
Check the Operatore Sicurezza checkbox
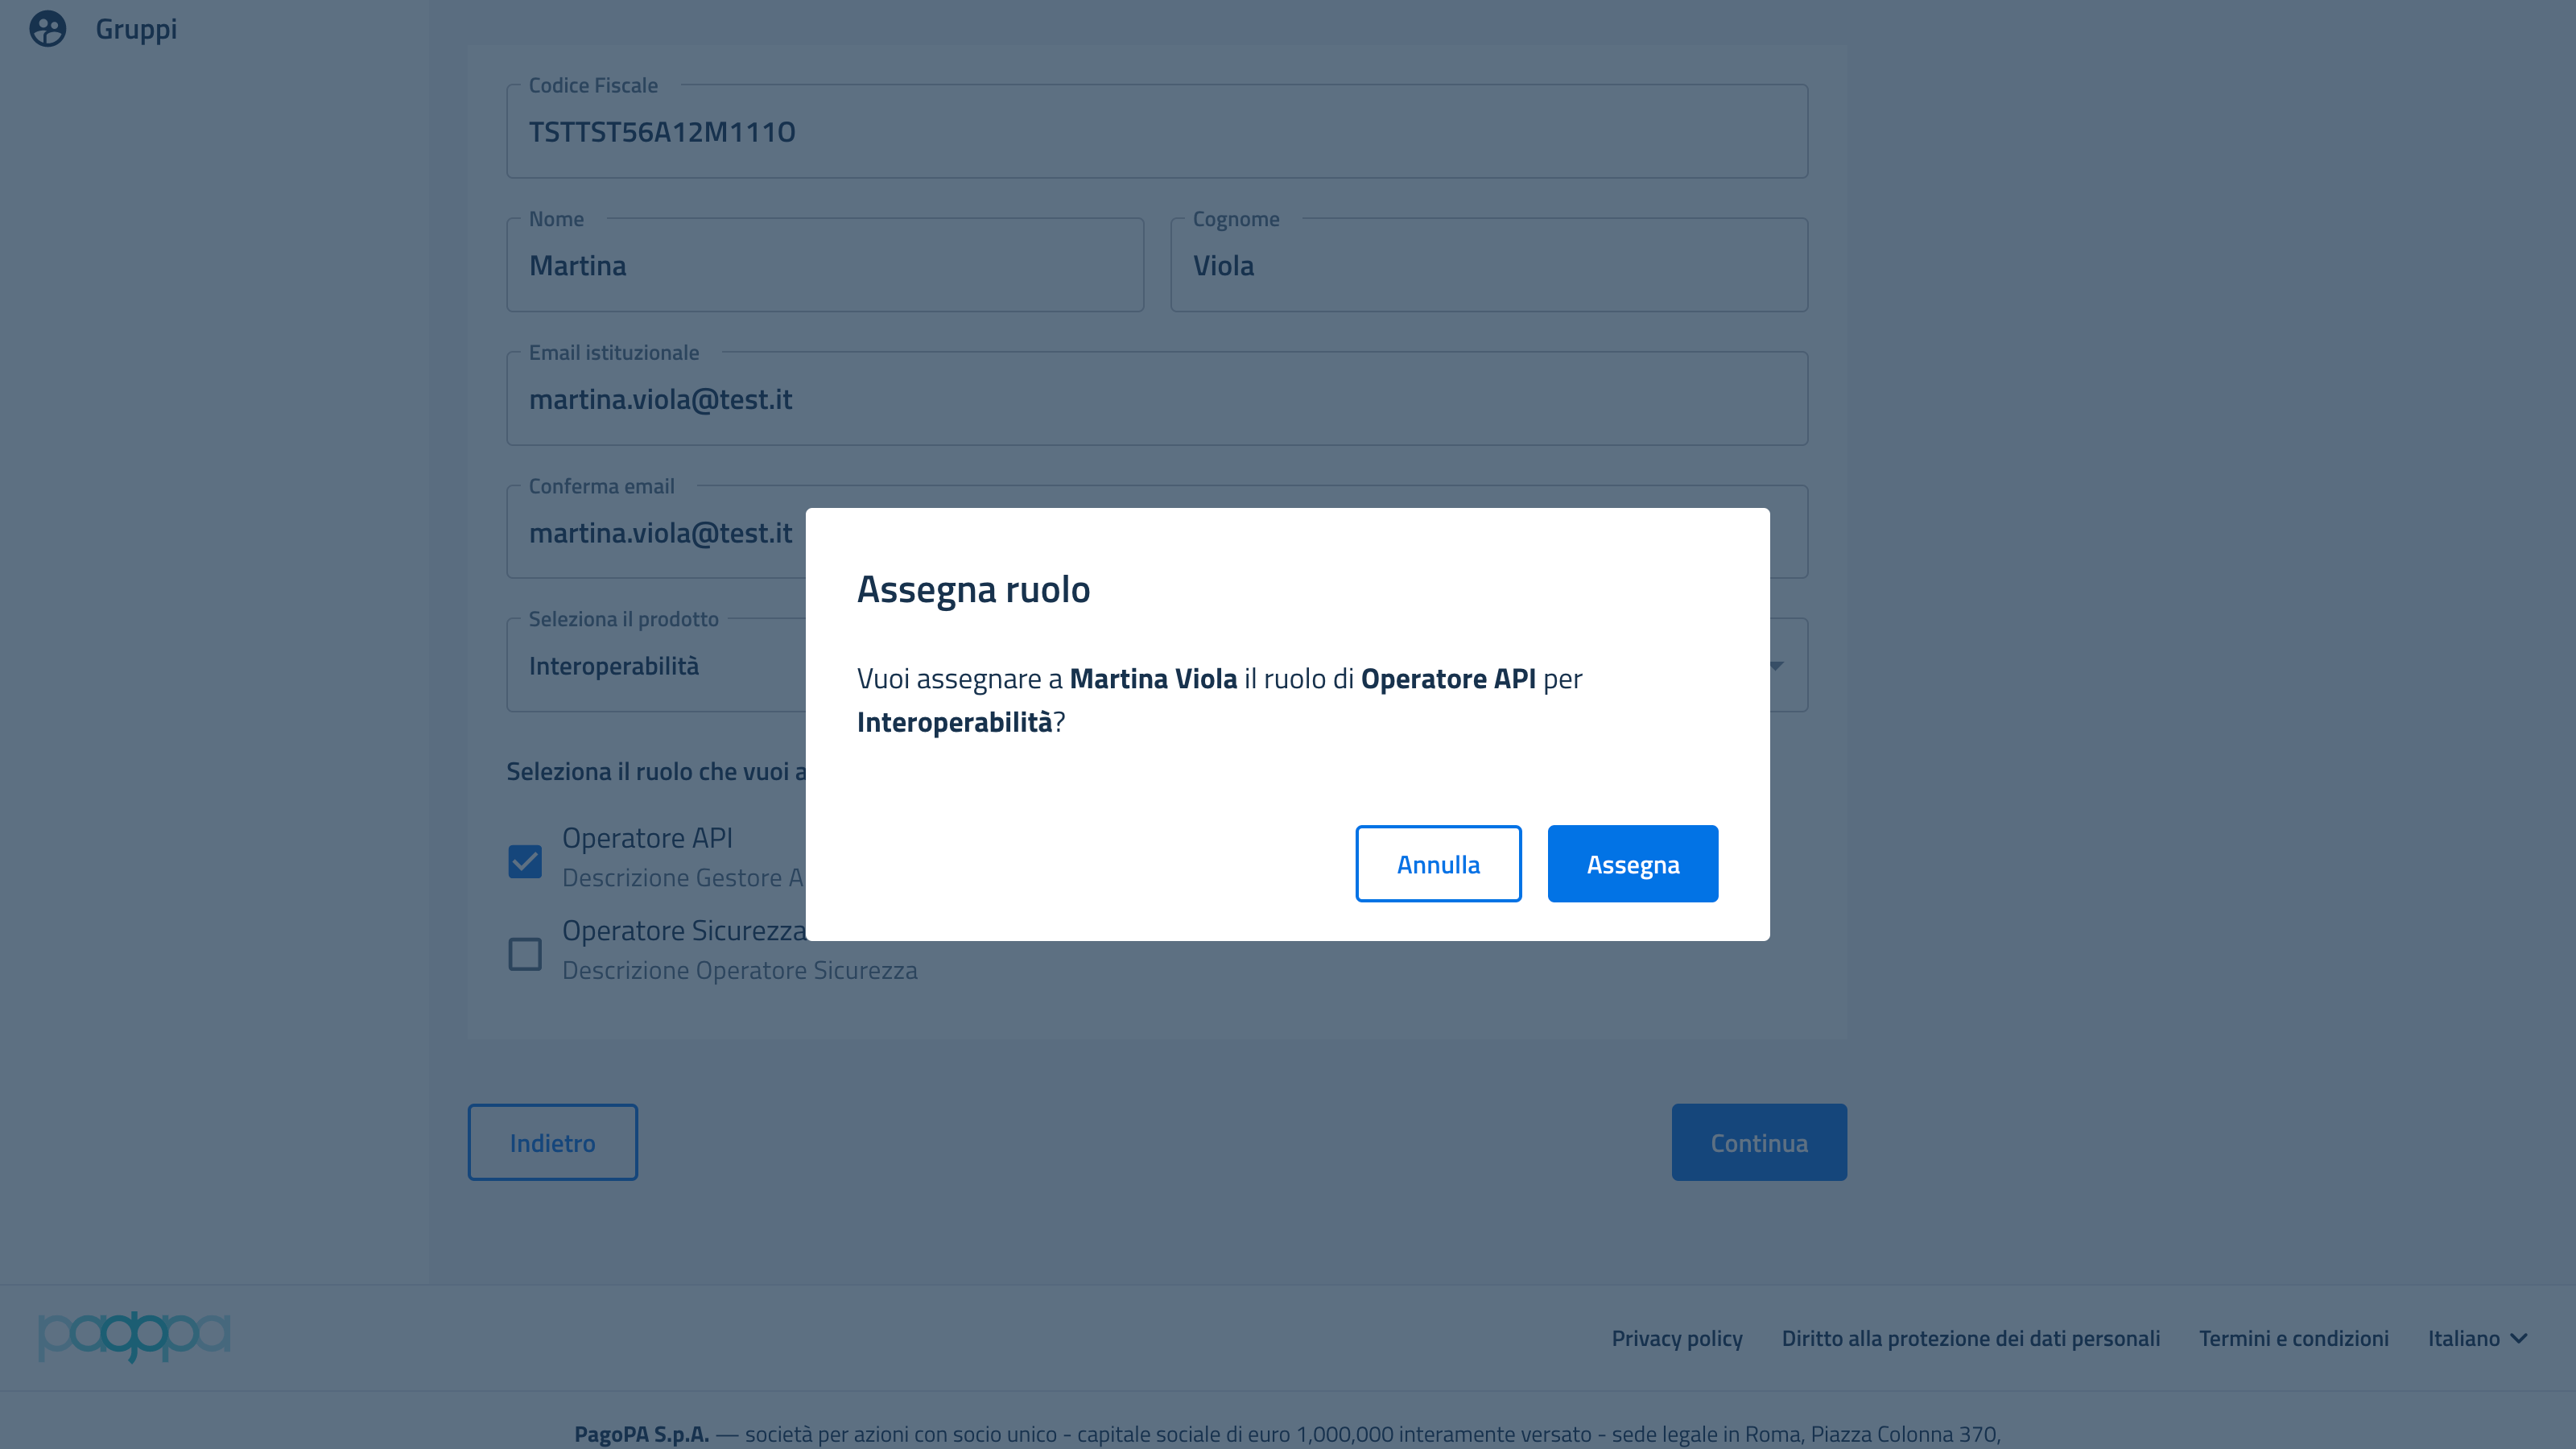(525, 954)
